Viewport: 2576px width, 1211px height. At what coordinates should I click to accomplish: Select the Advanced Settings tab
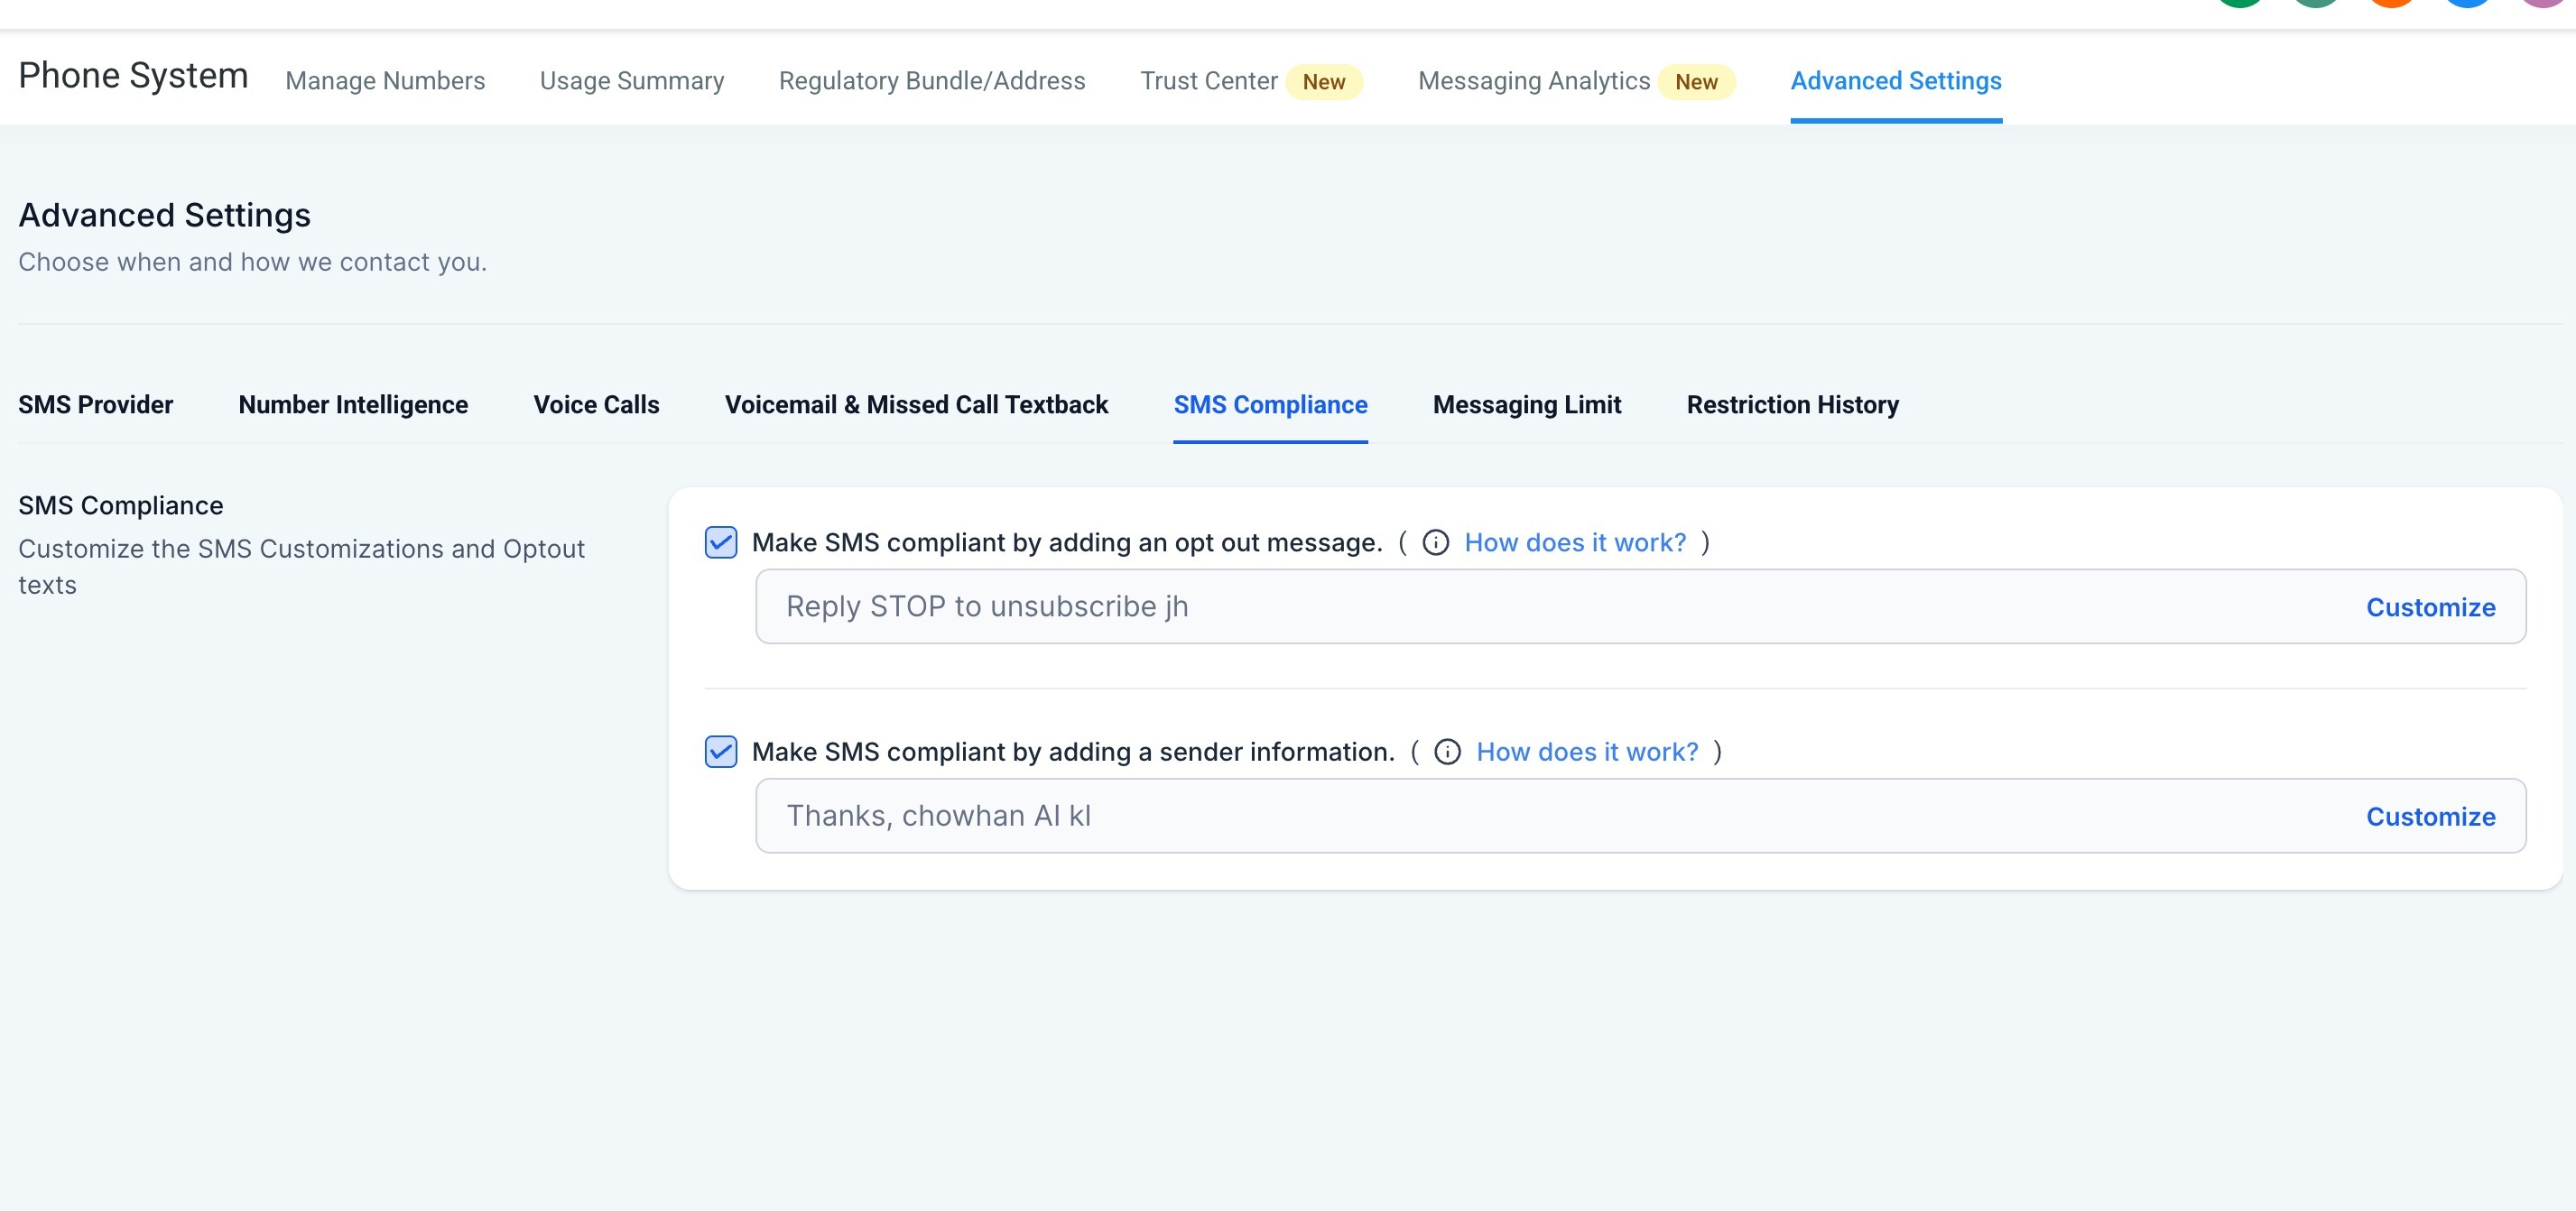(1895, 81)
